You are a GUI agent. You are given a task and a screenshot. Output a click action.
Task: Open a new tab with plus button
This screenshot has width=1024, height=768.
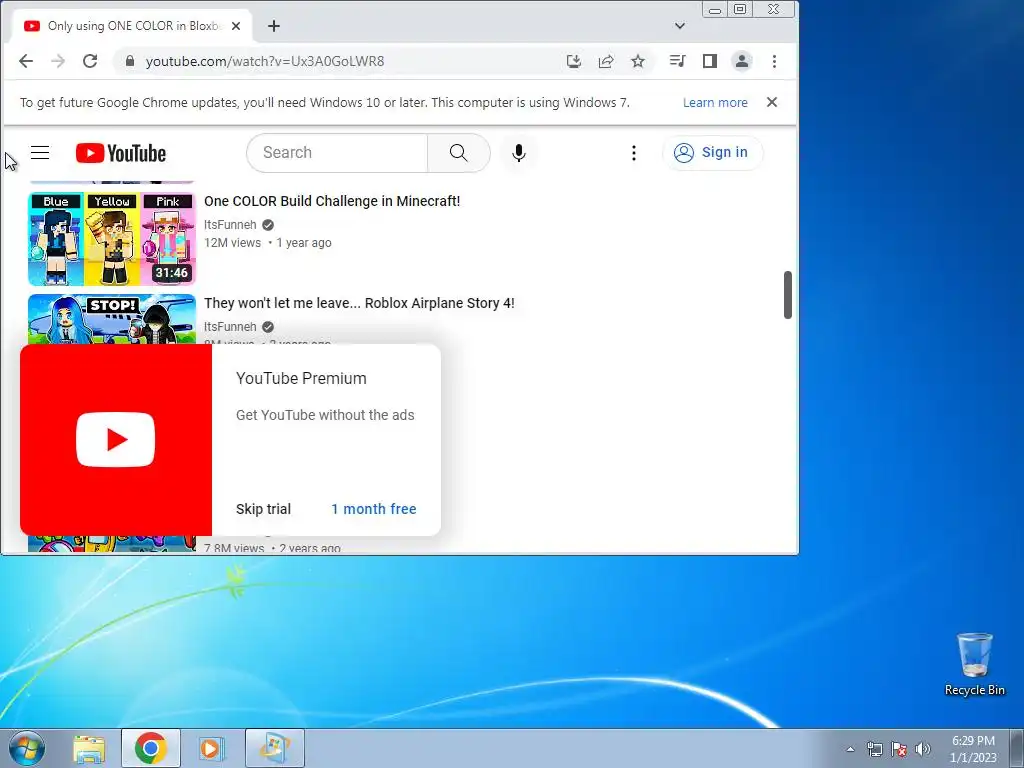point(274,26)
